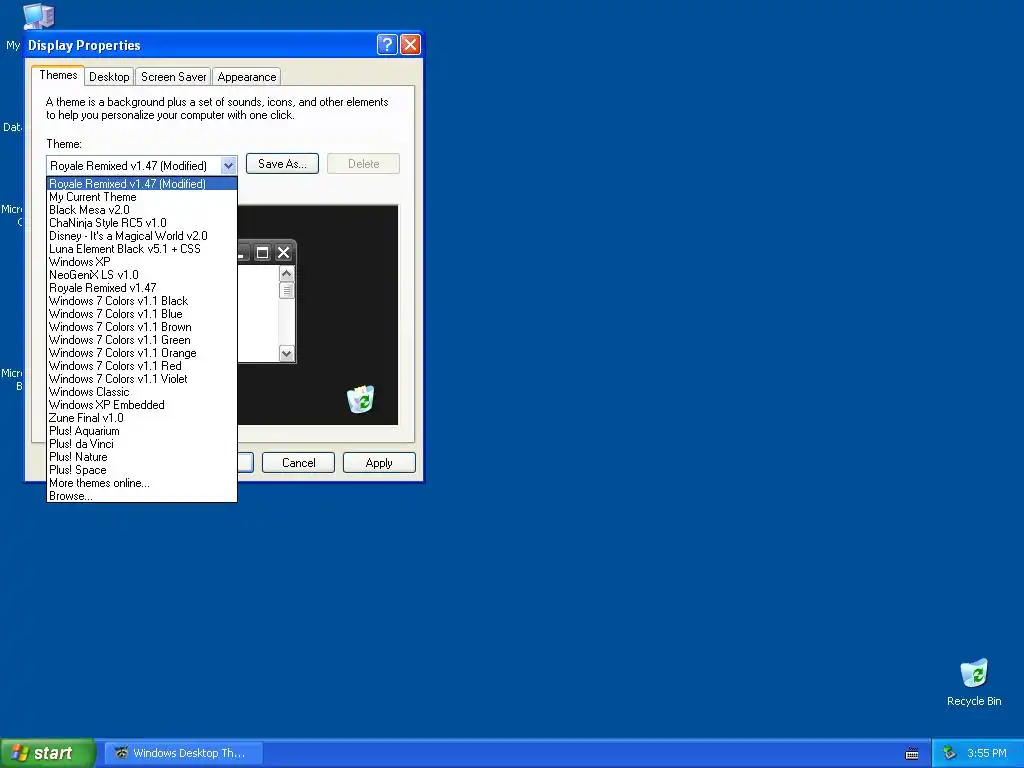
Task: Select Royale Remixed v1.47 (Modified) highlighted entry
Action: pos(142,184)
